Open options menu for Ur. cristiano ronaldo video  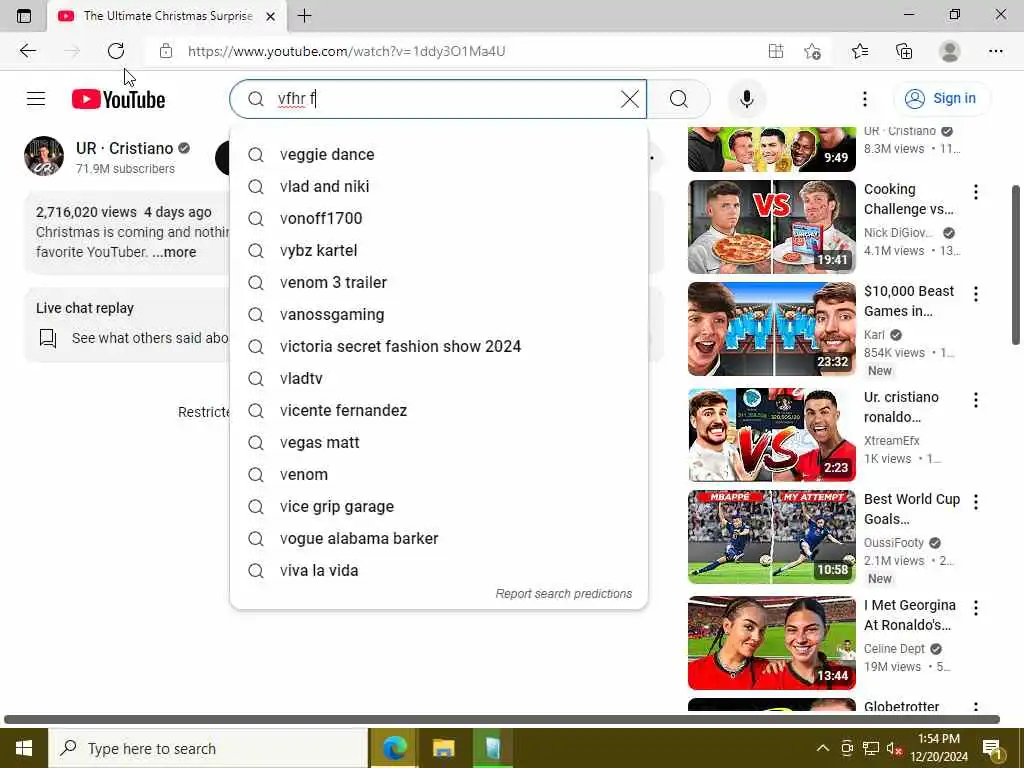(976, 400)
